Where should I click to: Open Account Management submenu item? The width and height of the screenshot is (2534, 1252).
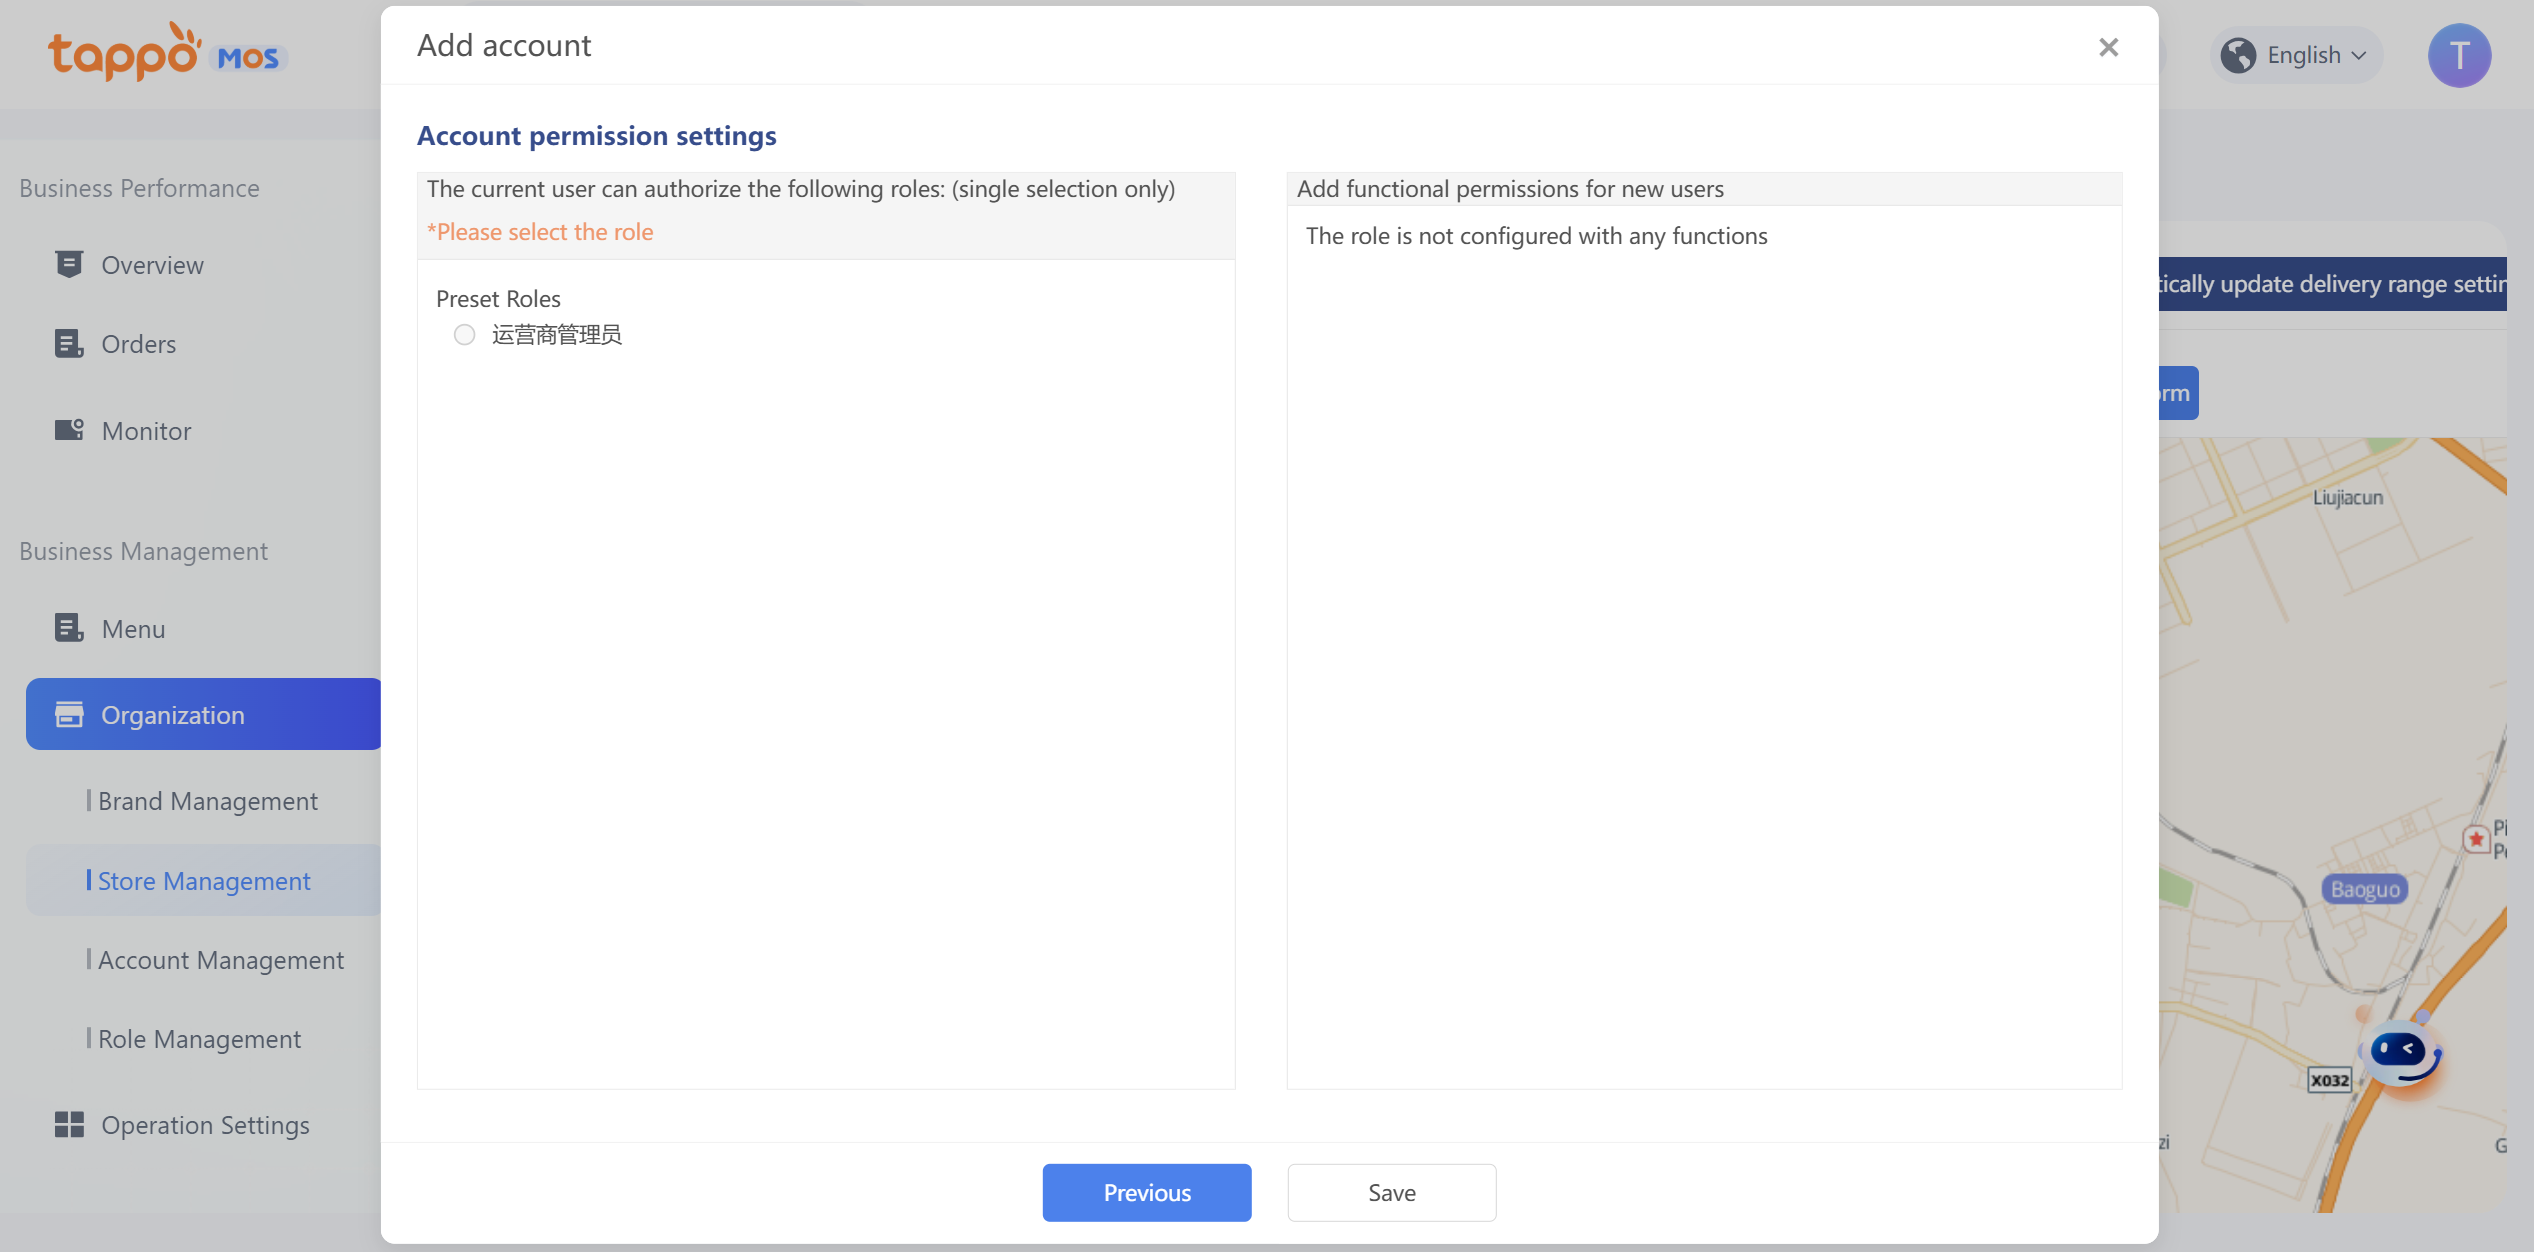click(220, 960)
